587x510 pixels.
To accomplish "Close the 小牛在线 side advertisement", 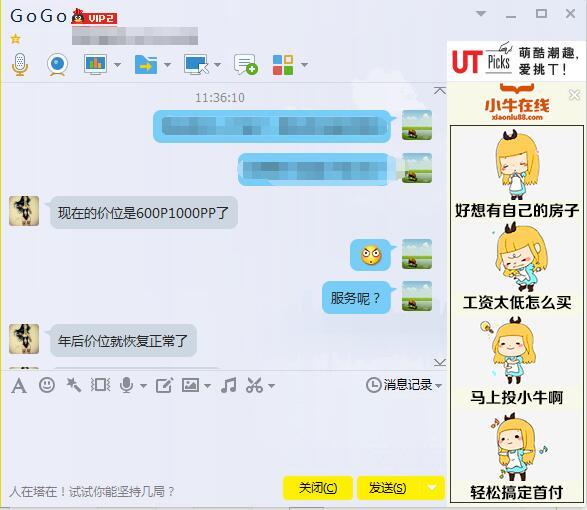I will [x=574, y=94].
